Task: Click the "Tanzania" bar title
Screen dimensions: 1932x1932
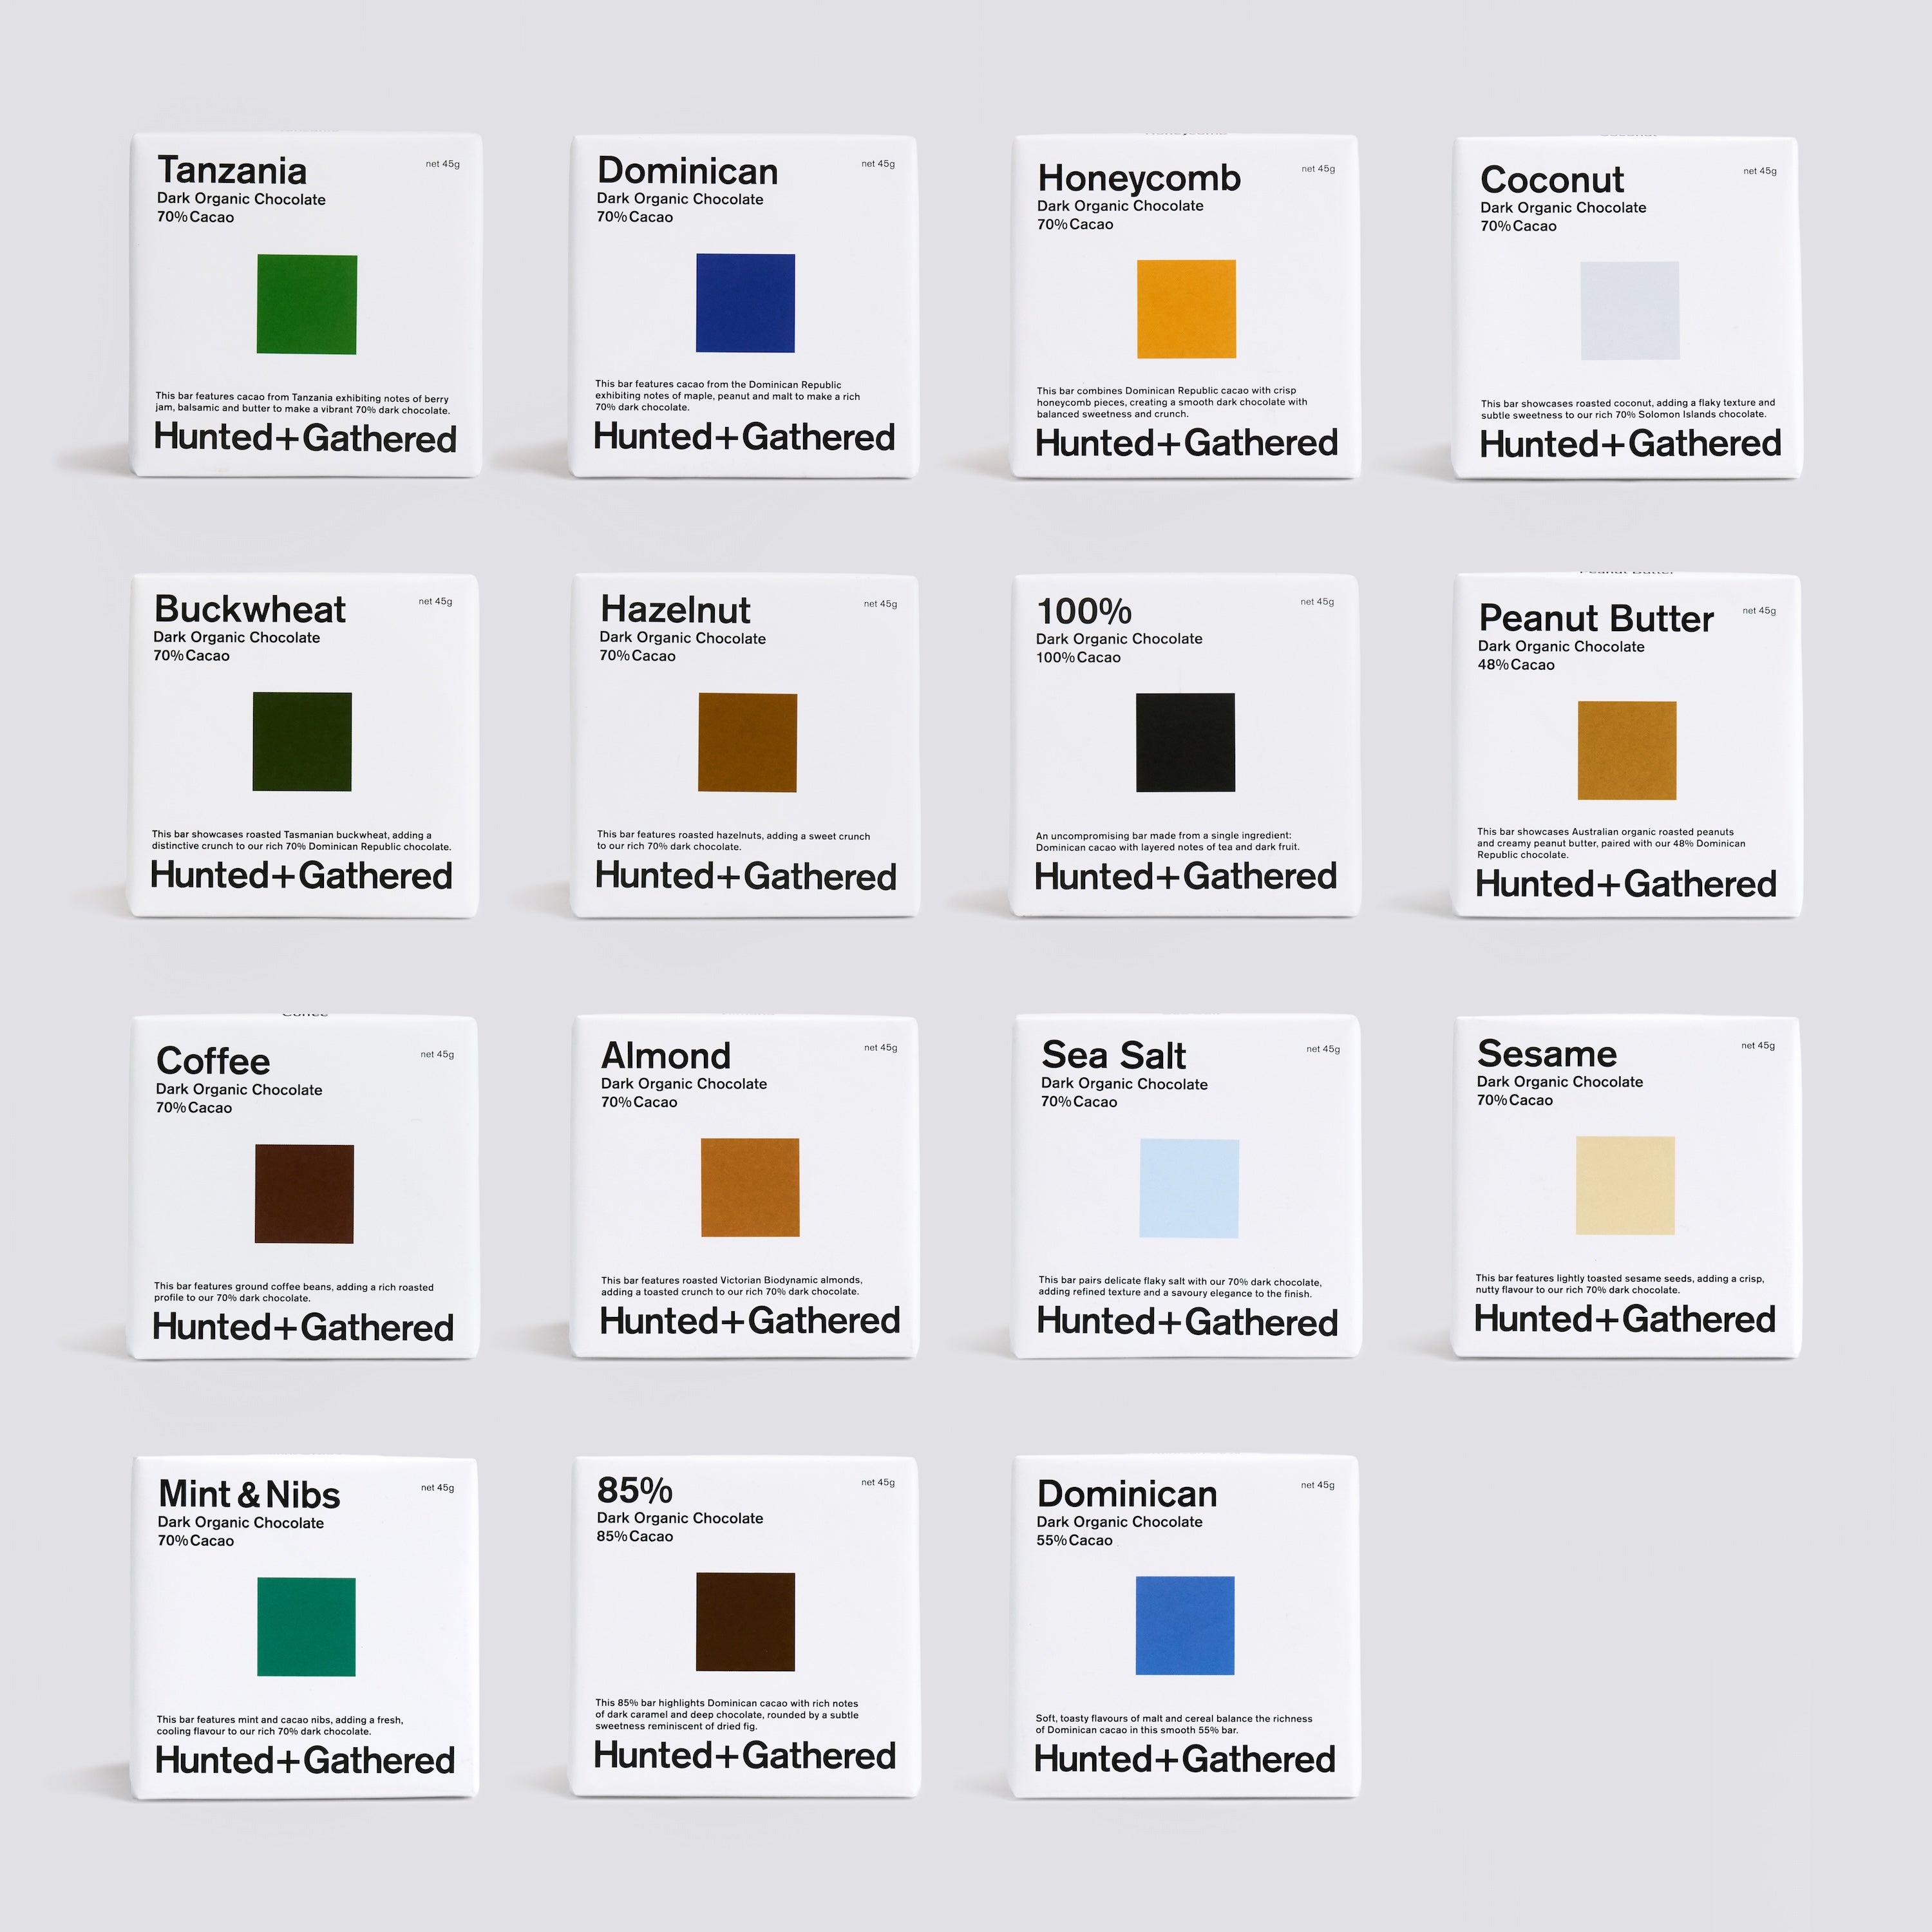Action: (232, 171)
